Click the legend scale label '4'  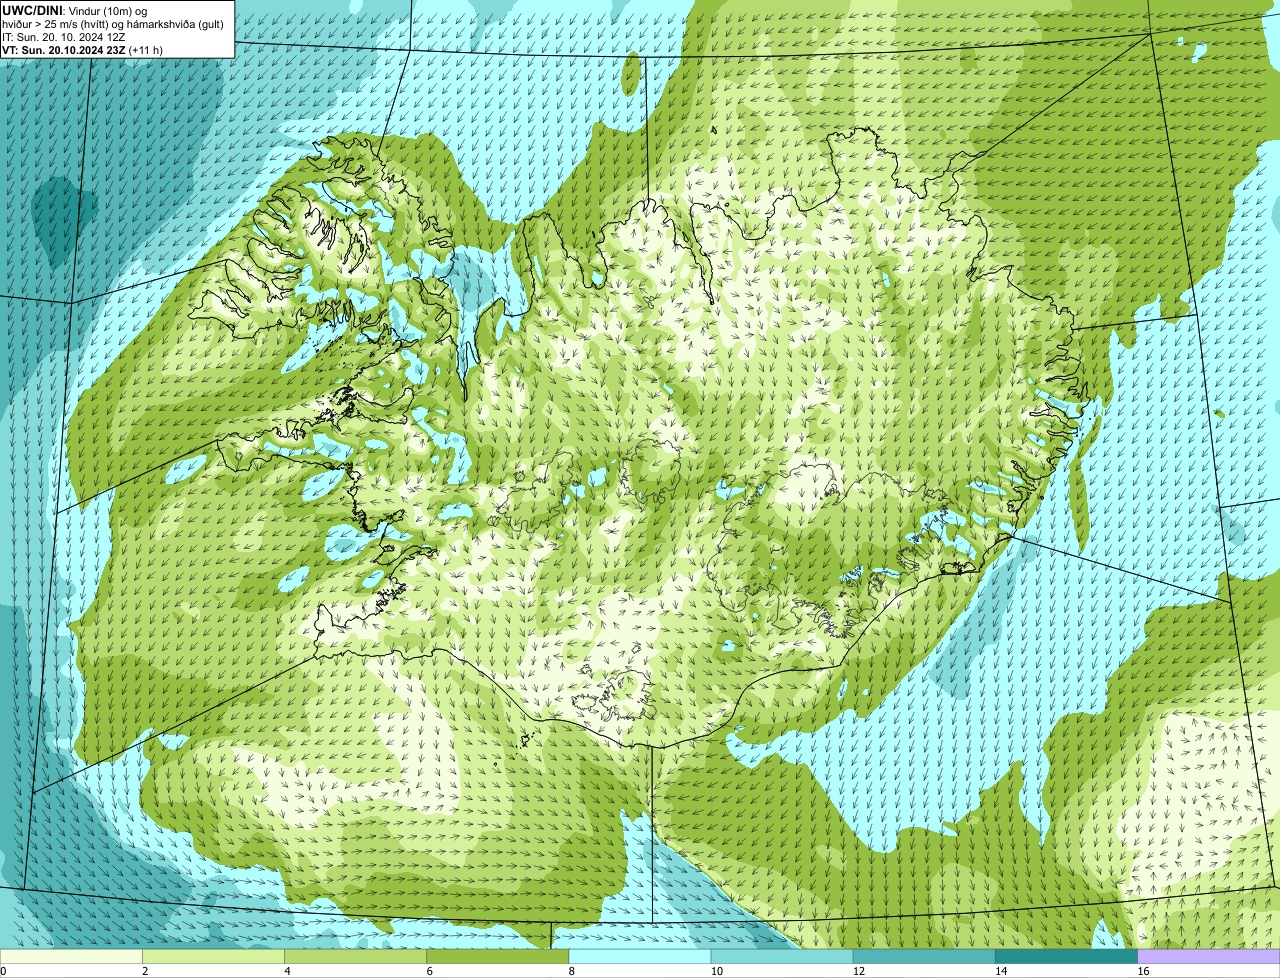point(287,971)
